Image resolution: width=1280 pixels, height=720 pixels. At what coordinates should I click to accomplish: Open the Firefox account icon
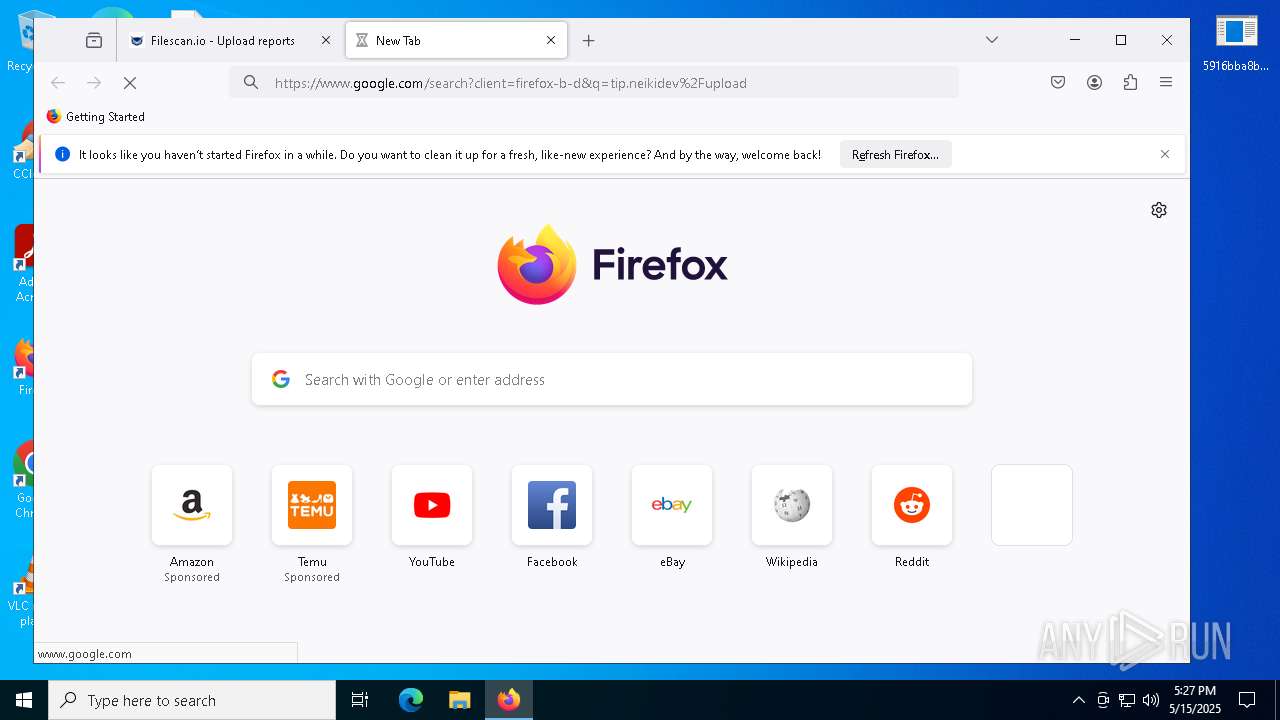tap(1094, 83)
